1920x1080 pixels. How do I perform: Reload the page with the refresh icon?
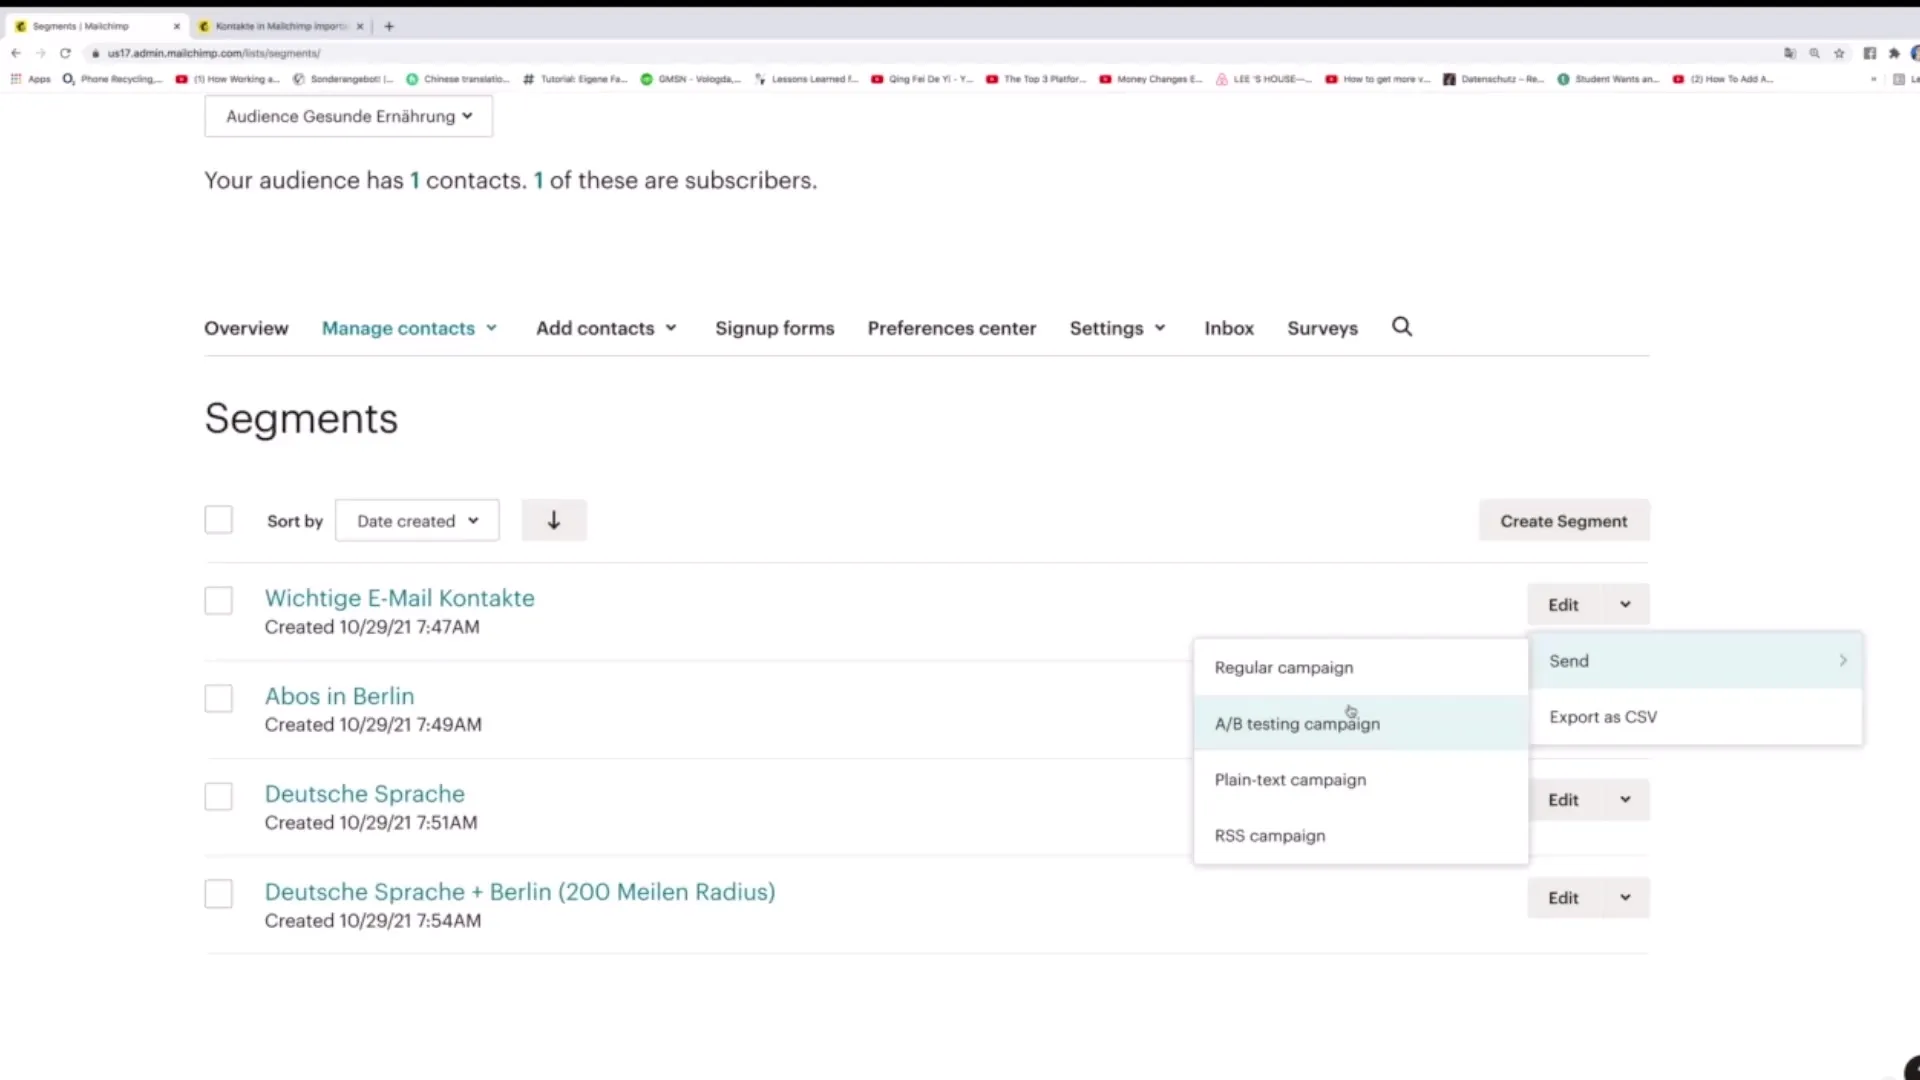(x=65, y=53)
